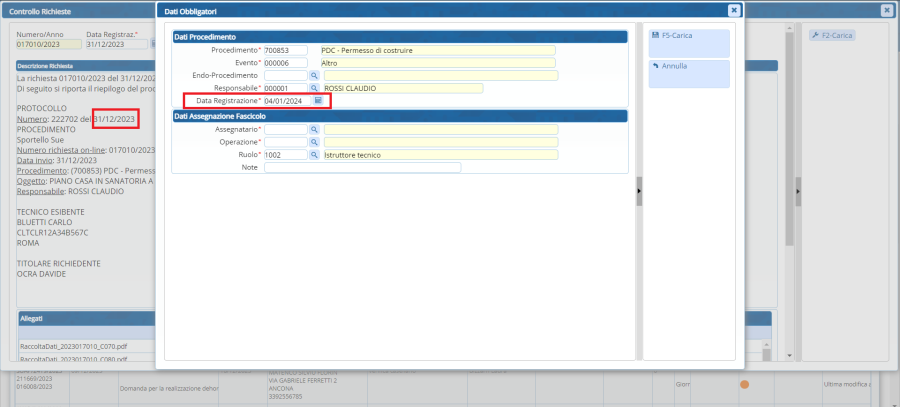
Task: Click the empty Assegnatario code field
Action: click(285, 130)
